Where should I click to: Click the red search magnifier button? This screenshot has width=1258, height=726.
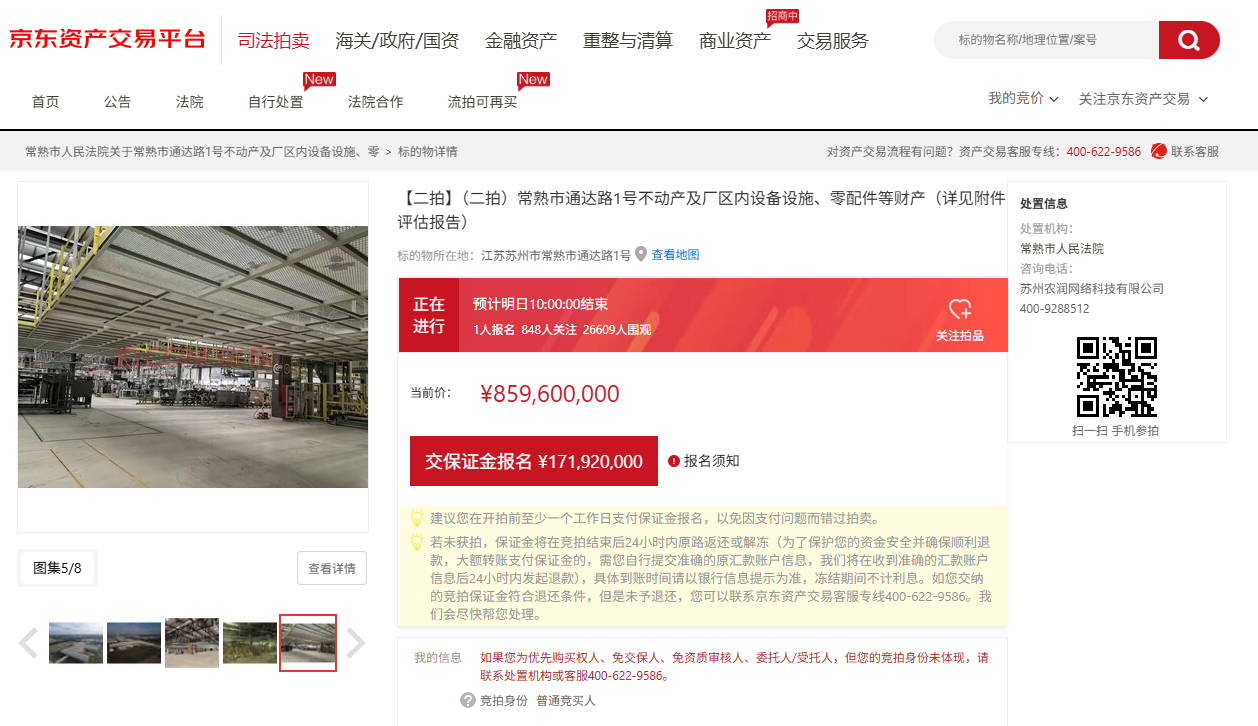point(1188,40)
